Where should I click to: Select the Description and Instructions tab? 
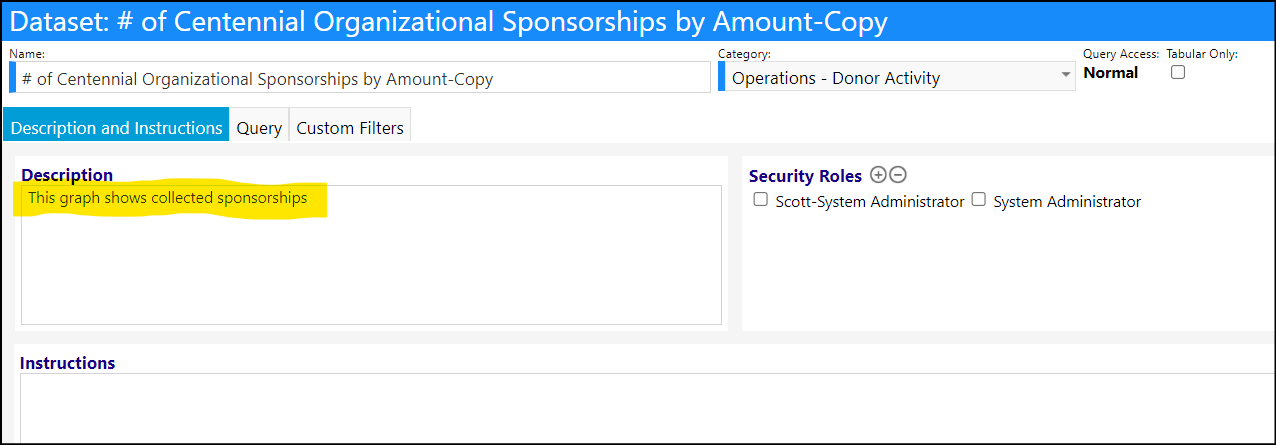(x=116, y=128)
